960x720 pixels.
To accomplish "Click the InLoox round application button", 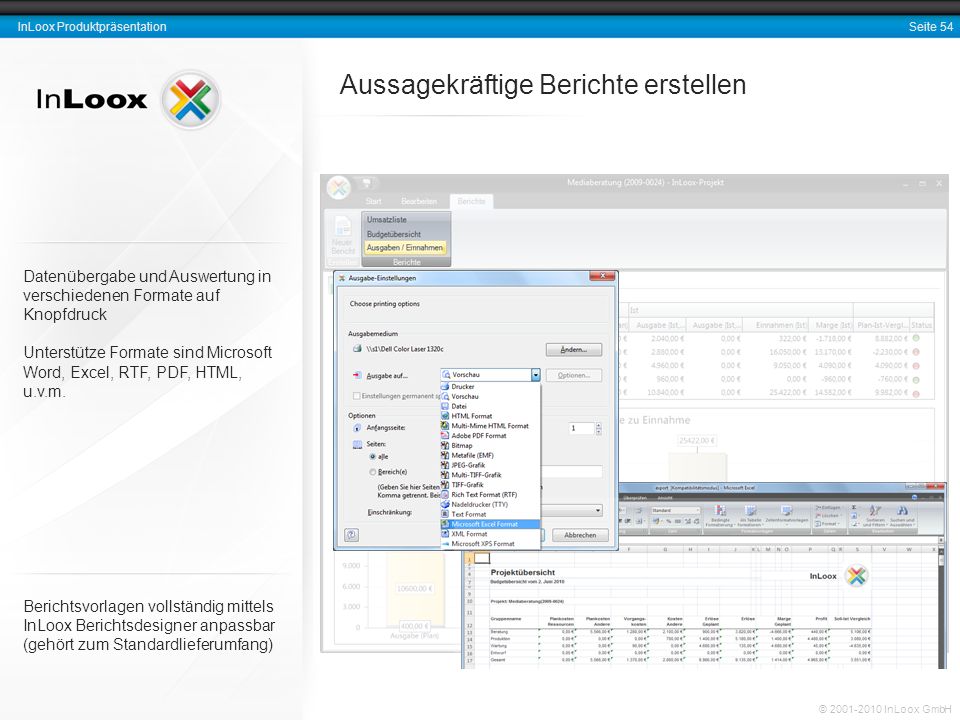I will coord(338,187).
